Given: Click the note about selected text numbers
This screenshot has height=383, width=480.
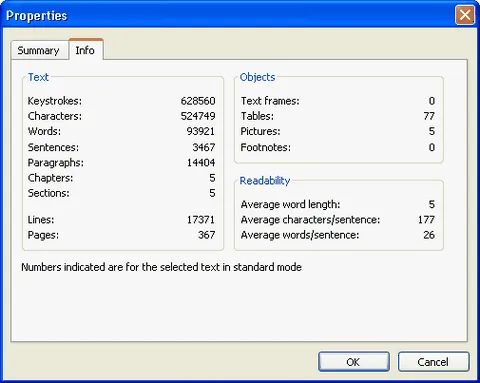Looking at the screenshot, I should [161, 267].
